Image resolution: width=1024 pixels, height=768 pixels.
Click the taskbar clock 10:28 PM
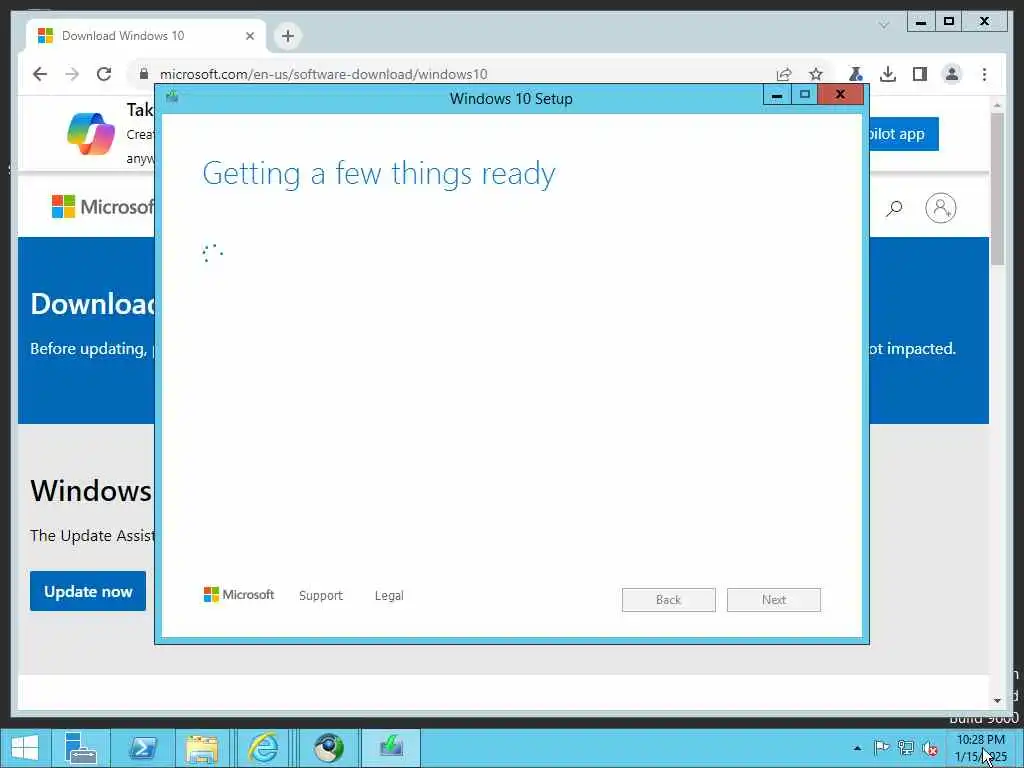click(981, 748)
